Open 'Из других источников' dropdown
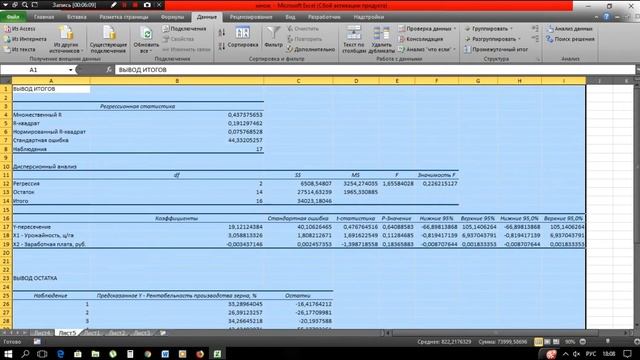The width and height of the screenshot is (640, 360). pyautogui.click(x=66, y=40)
